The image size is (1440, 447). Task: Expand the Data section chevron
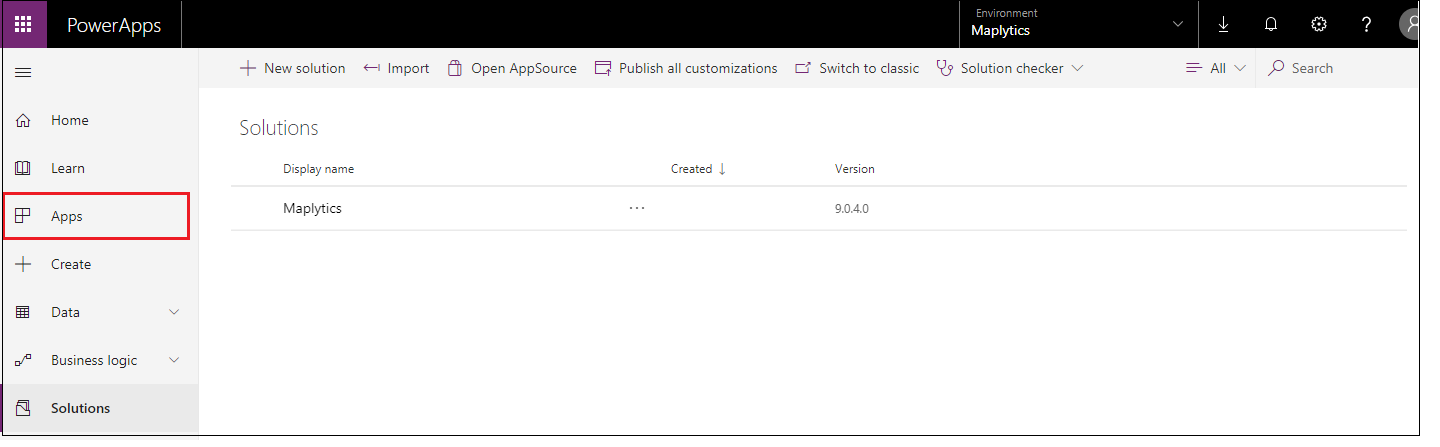(x=174, y=312)
